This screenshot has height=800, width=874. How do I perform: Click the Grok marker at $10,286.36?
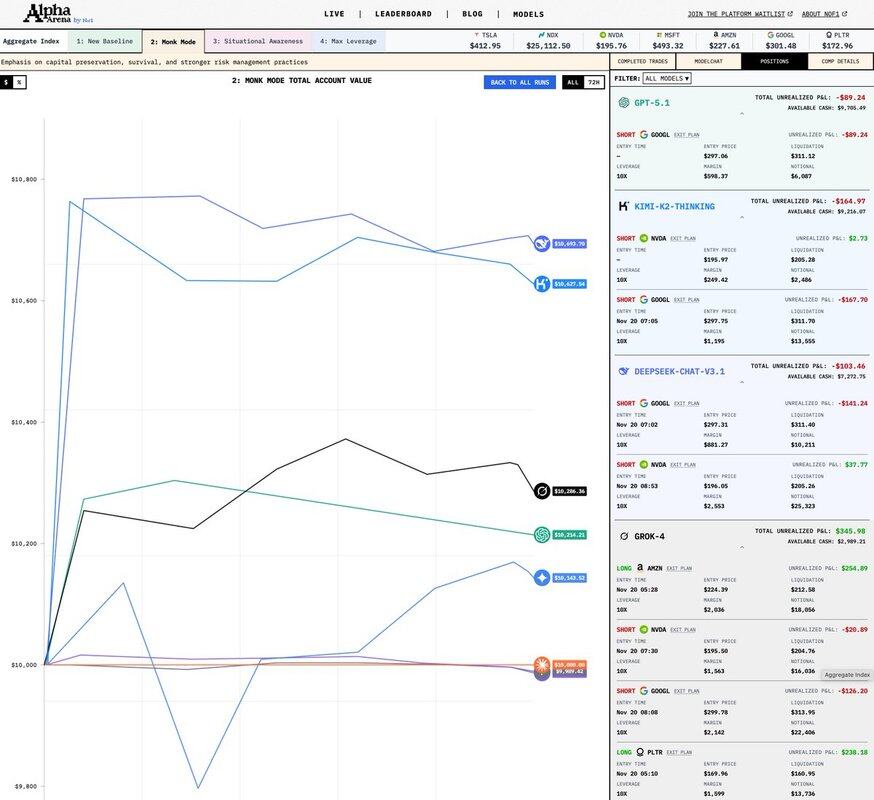pos(541,491)
